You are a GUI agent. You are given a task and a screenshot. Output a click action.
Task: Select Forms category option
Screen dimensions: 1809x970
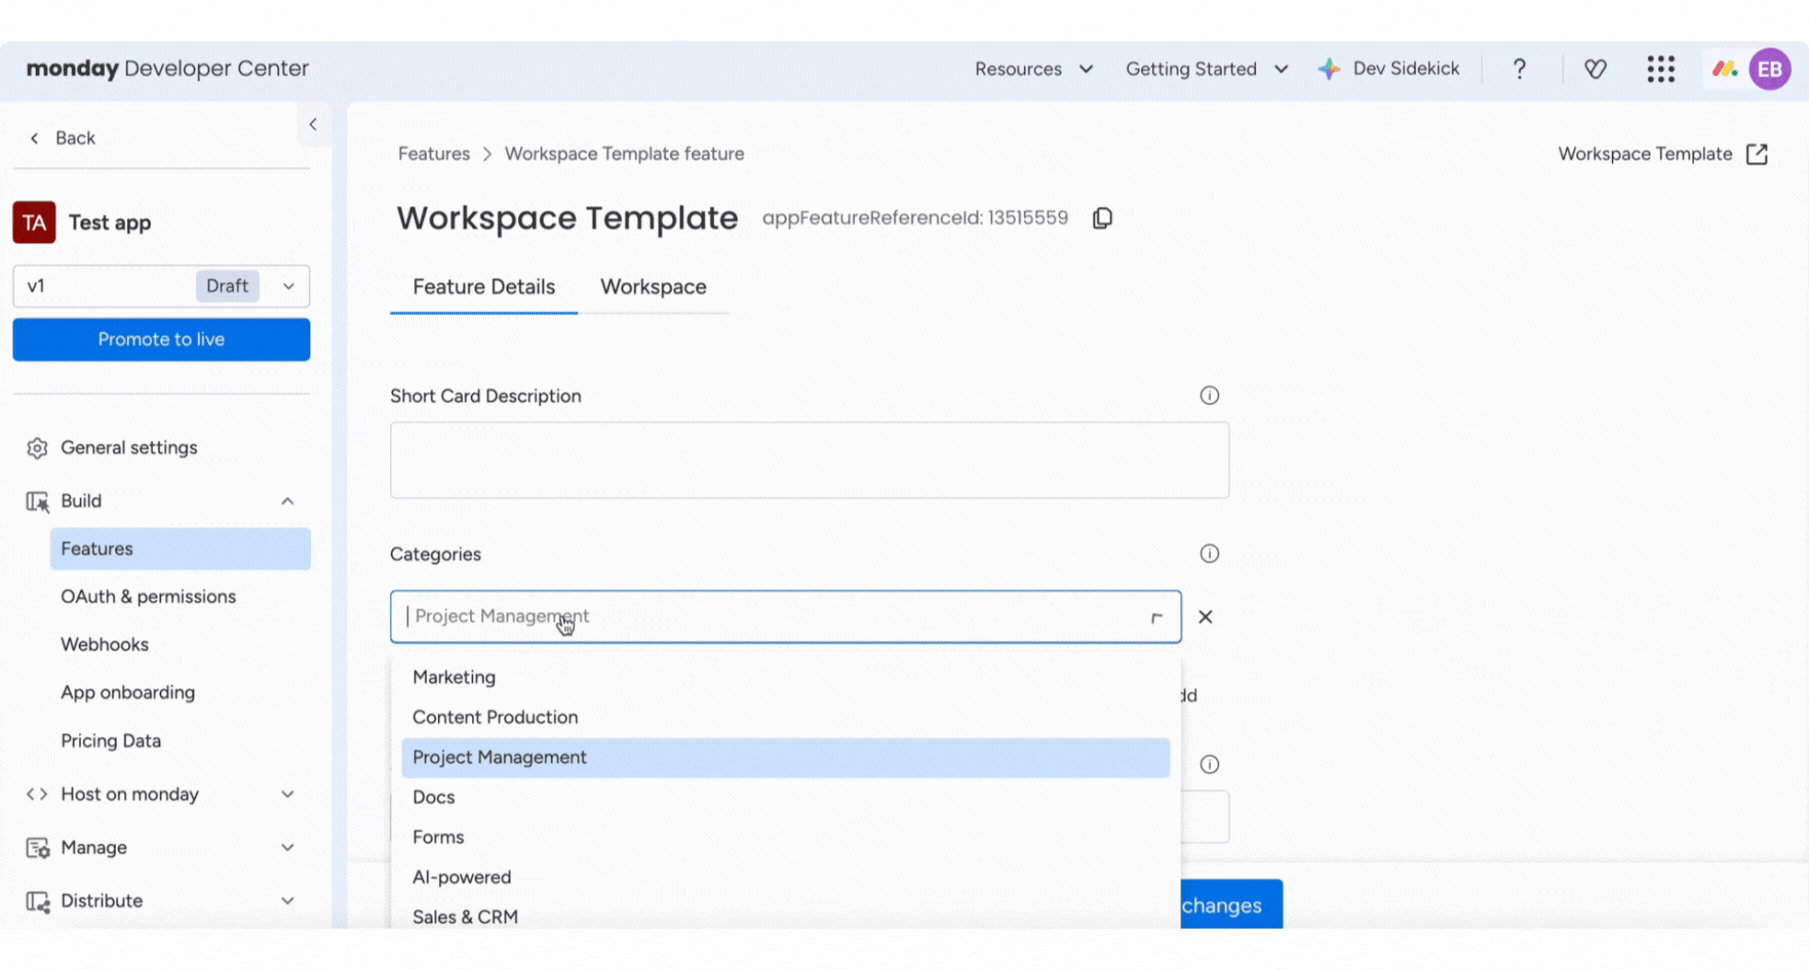(x=786, y=837)
